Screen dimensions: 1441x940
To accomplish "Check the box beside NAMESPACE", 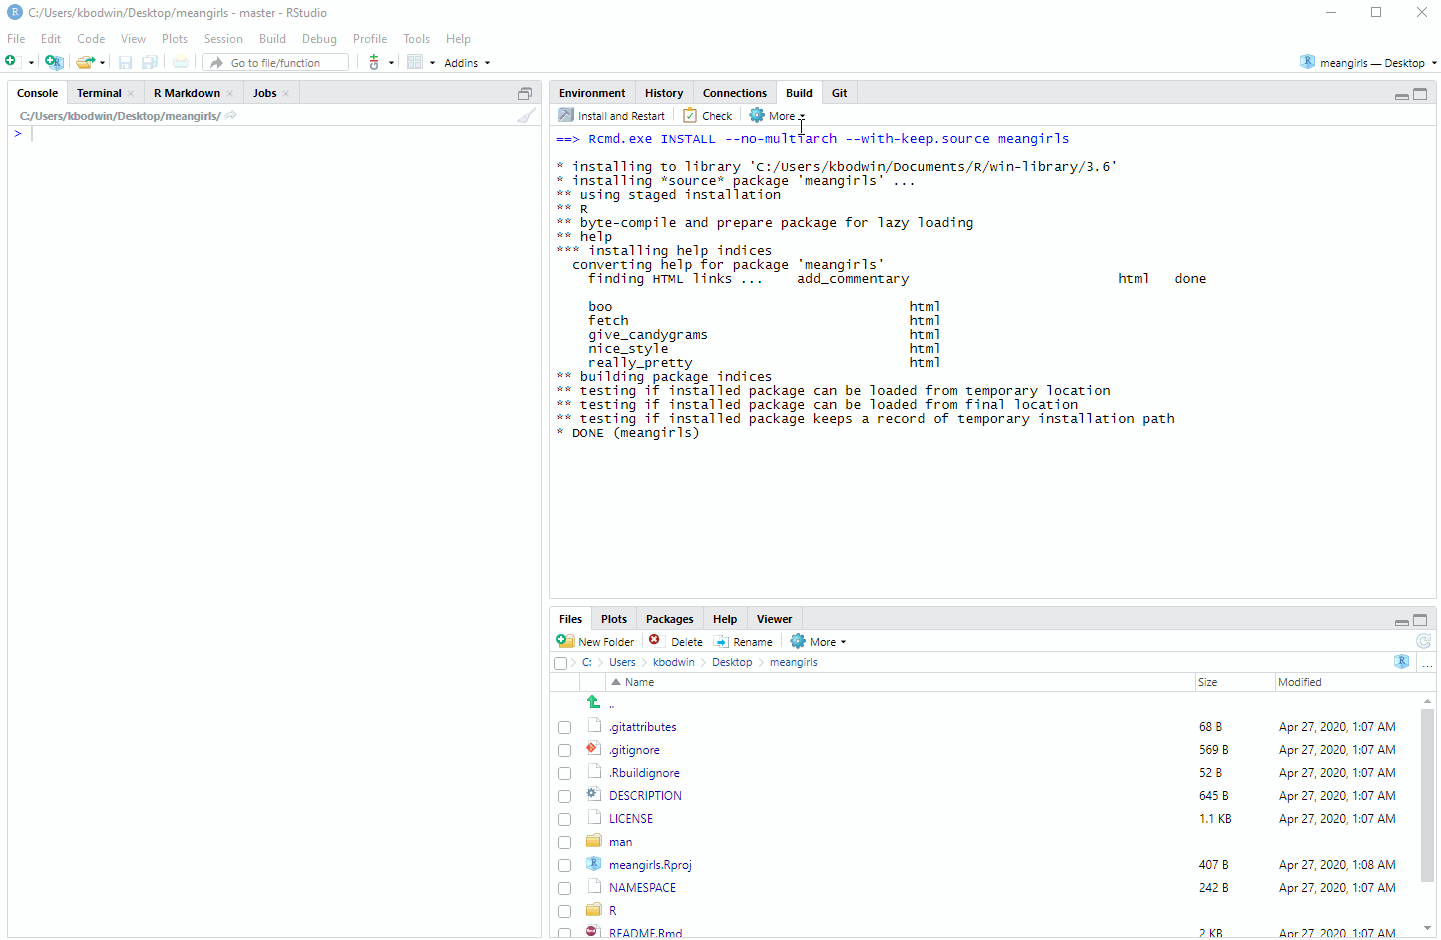I will pyautogui.click(x=565, y=889).
